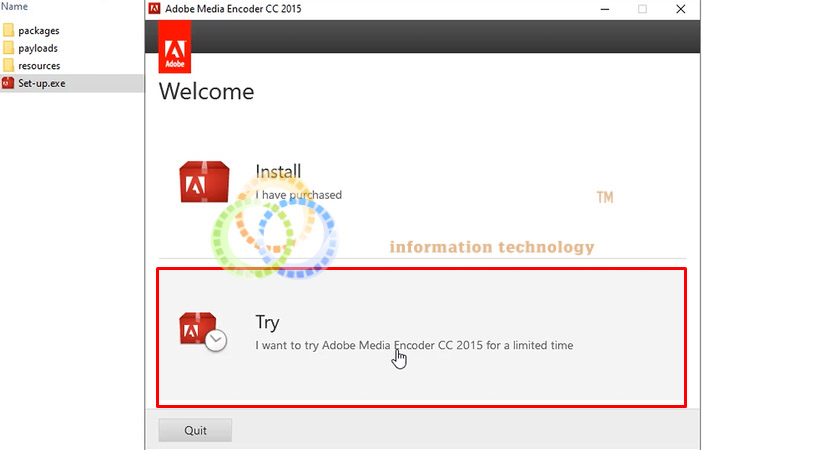Minimize the Adobe Media Encoder window
This screenshot has height=450, width=820.
click(x=605, y=9)
